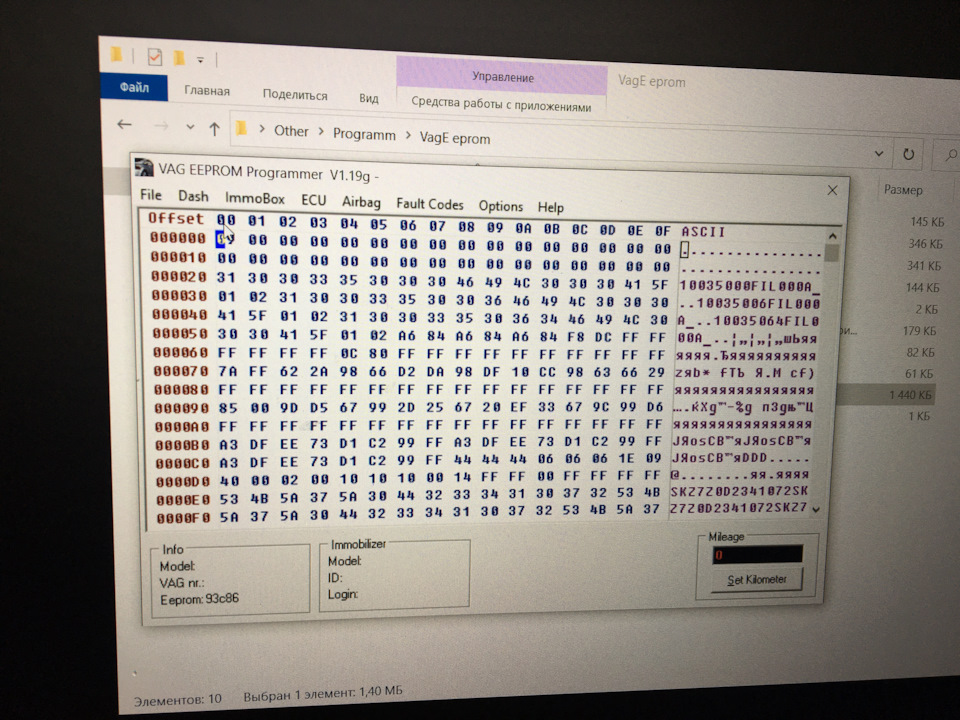Click the Explorer search icon
The height and width of the screenshot is (720, 960).
(x=950, y=156)
